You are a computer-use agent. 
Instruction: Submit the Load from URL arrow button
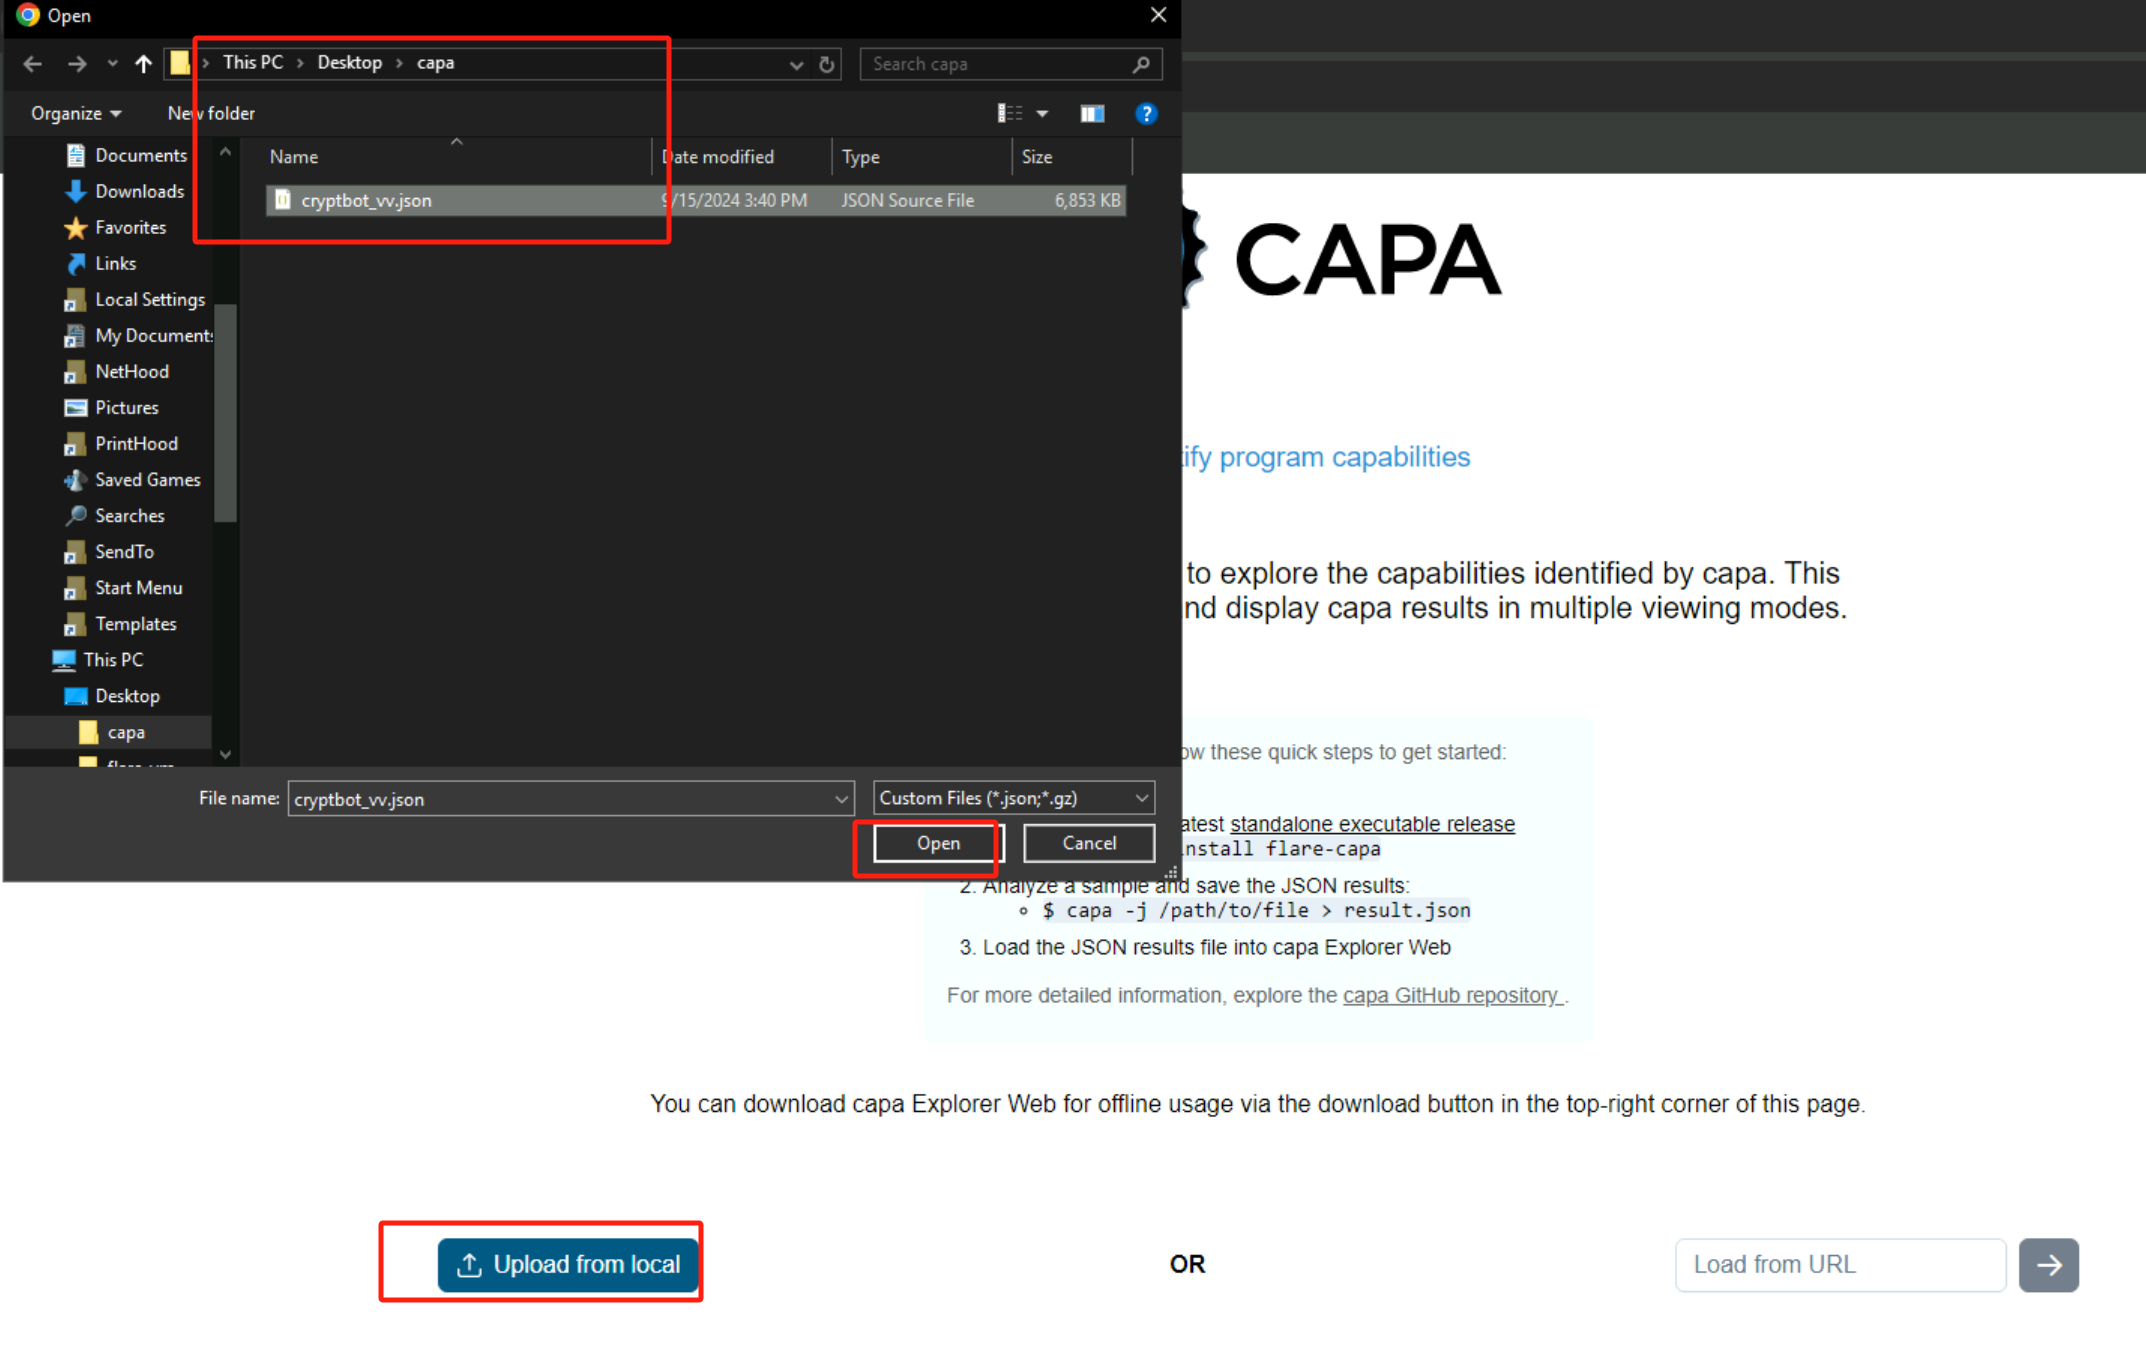(x=2048, y=1265)
